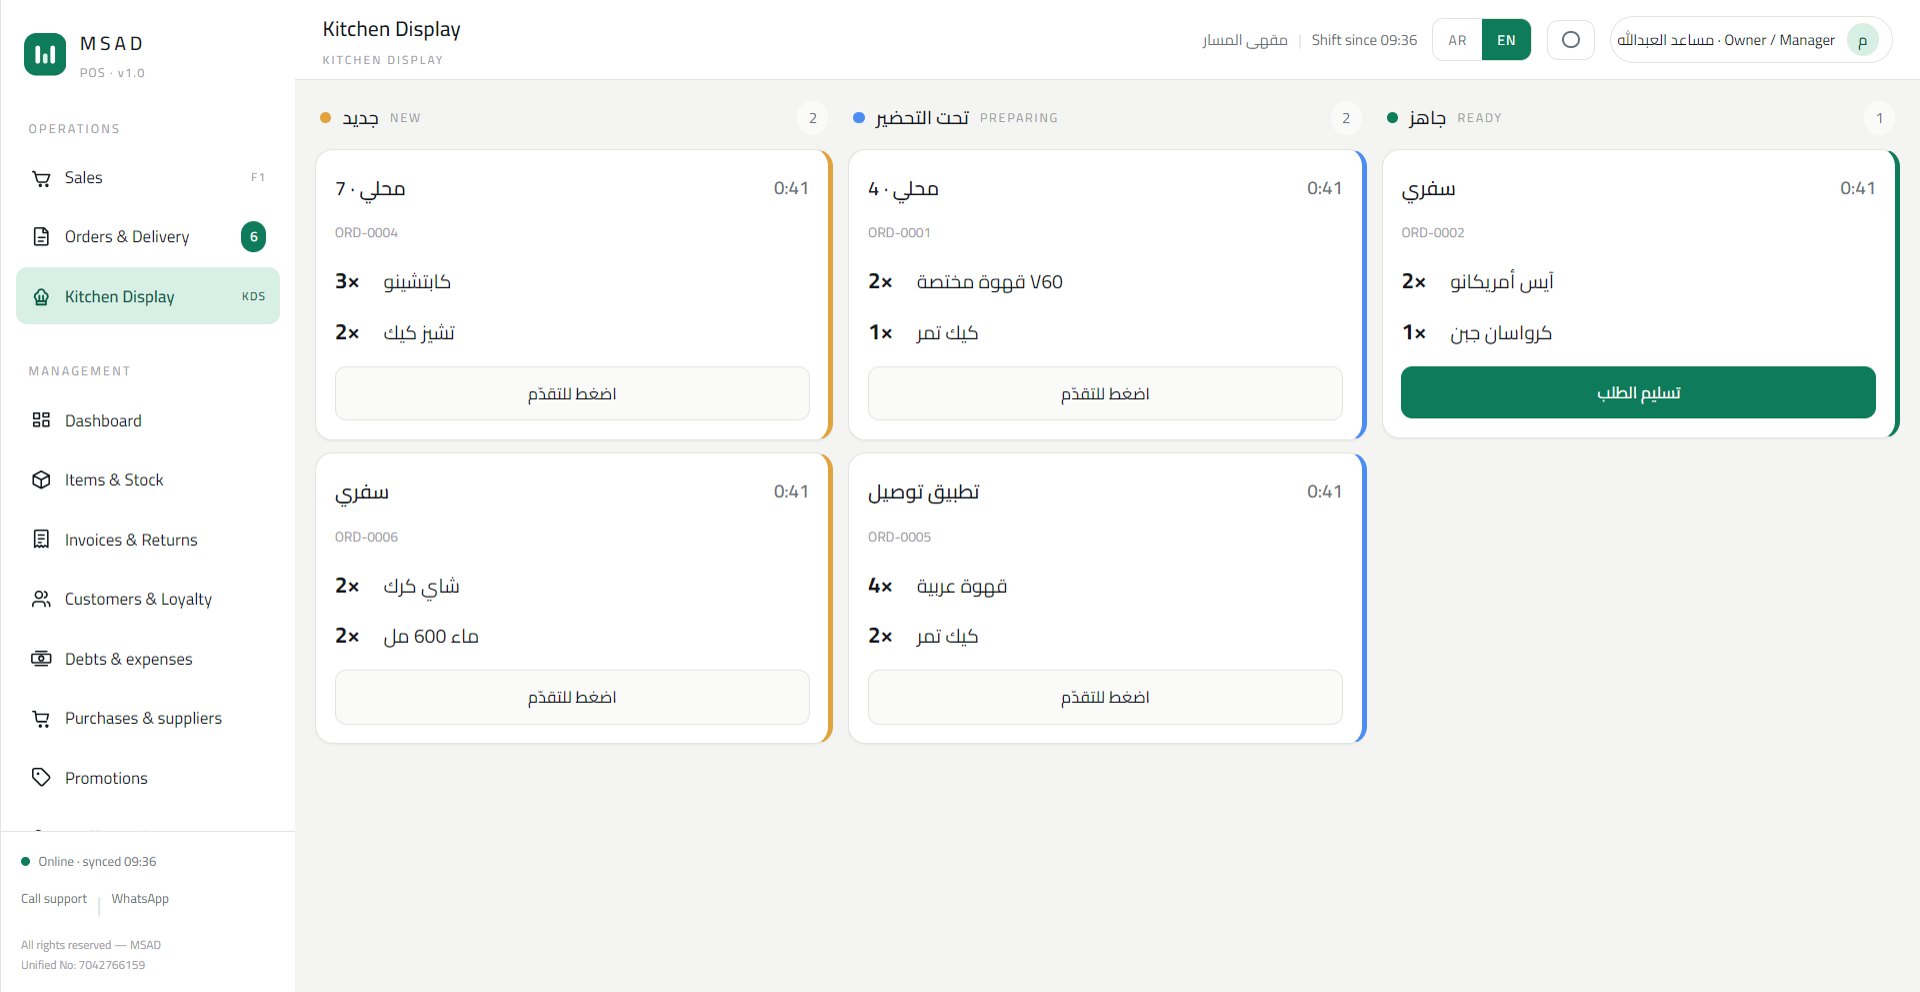Screen dimensions: 1920x992
Task: Advance order ORD-0001 with its button
Action: pos(1105,393)
